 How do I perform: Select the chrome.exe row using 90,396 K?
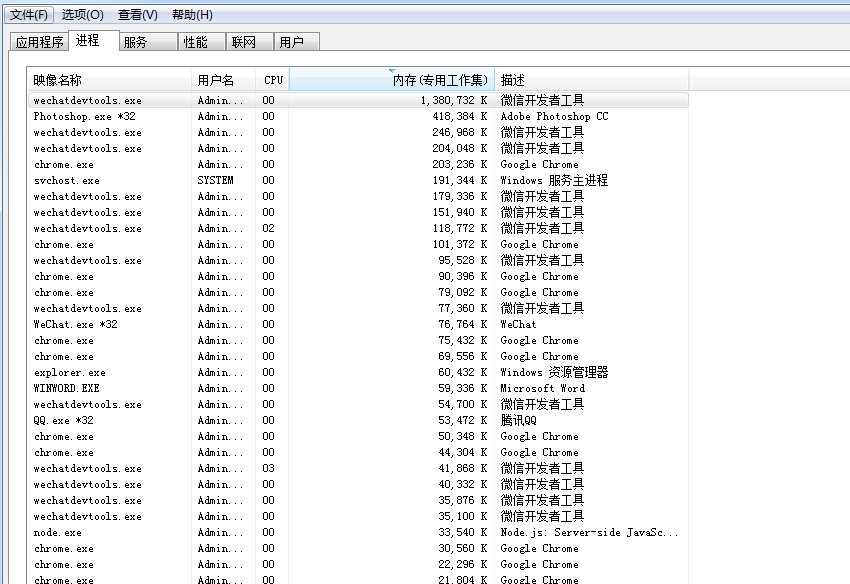pos(358,276)
